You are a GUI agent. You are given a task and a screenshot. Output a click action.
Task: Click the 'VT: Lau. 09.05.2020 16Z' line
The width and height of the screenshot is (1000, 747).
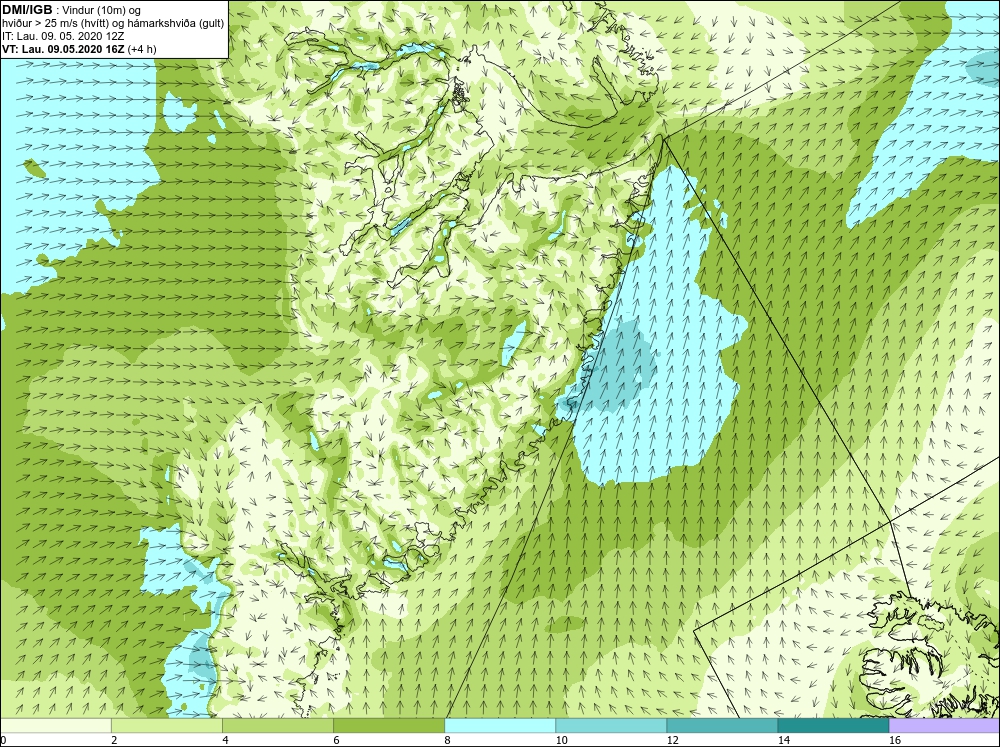point(63,48)
